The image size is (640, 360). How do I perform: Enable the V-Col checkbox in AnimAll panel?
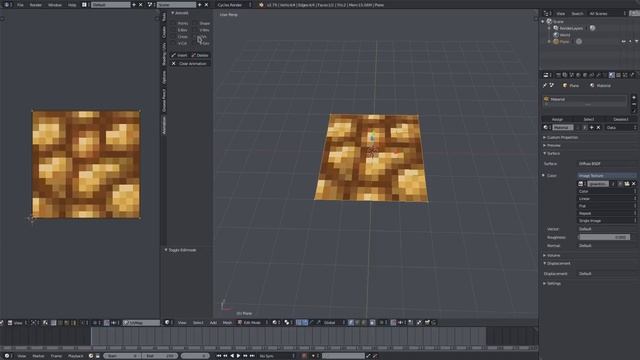click(173, 43)
